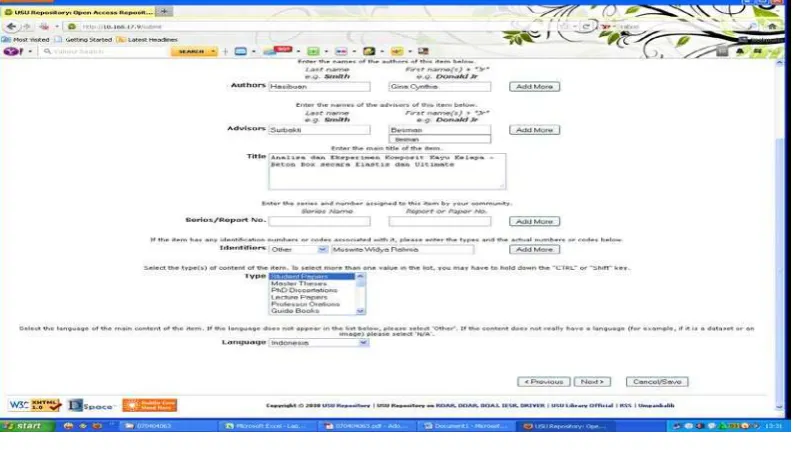This screenshot has height=450, width=793.
Task: Click the Authors last name field
Action: (320, 86)
